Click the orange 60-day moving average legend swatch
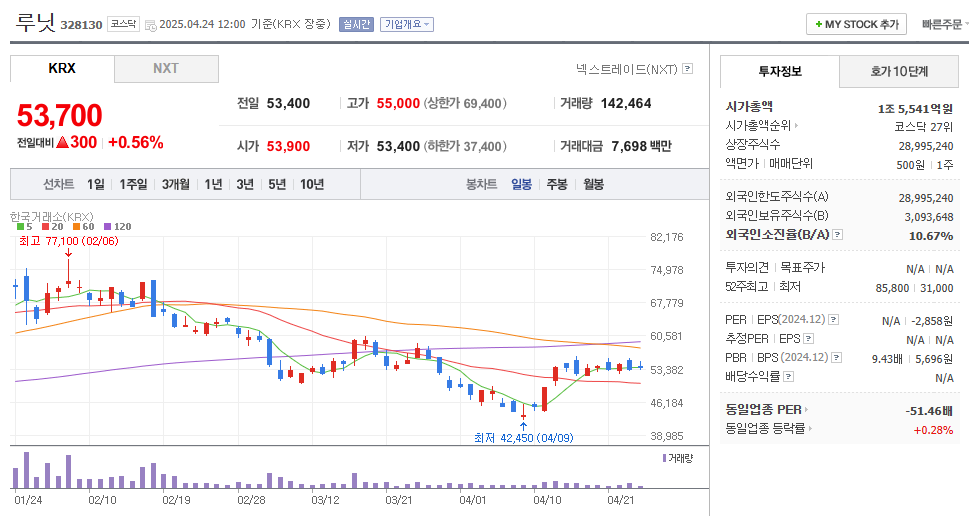 pos(76,227)
